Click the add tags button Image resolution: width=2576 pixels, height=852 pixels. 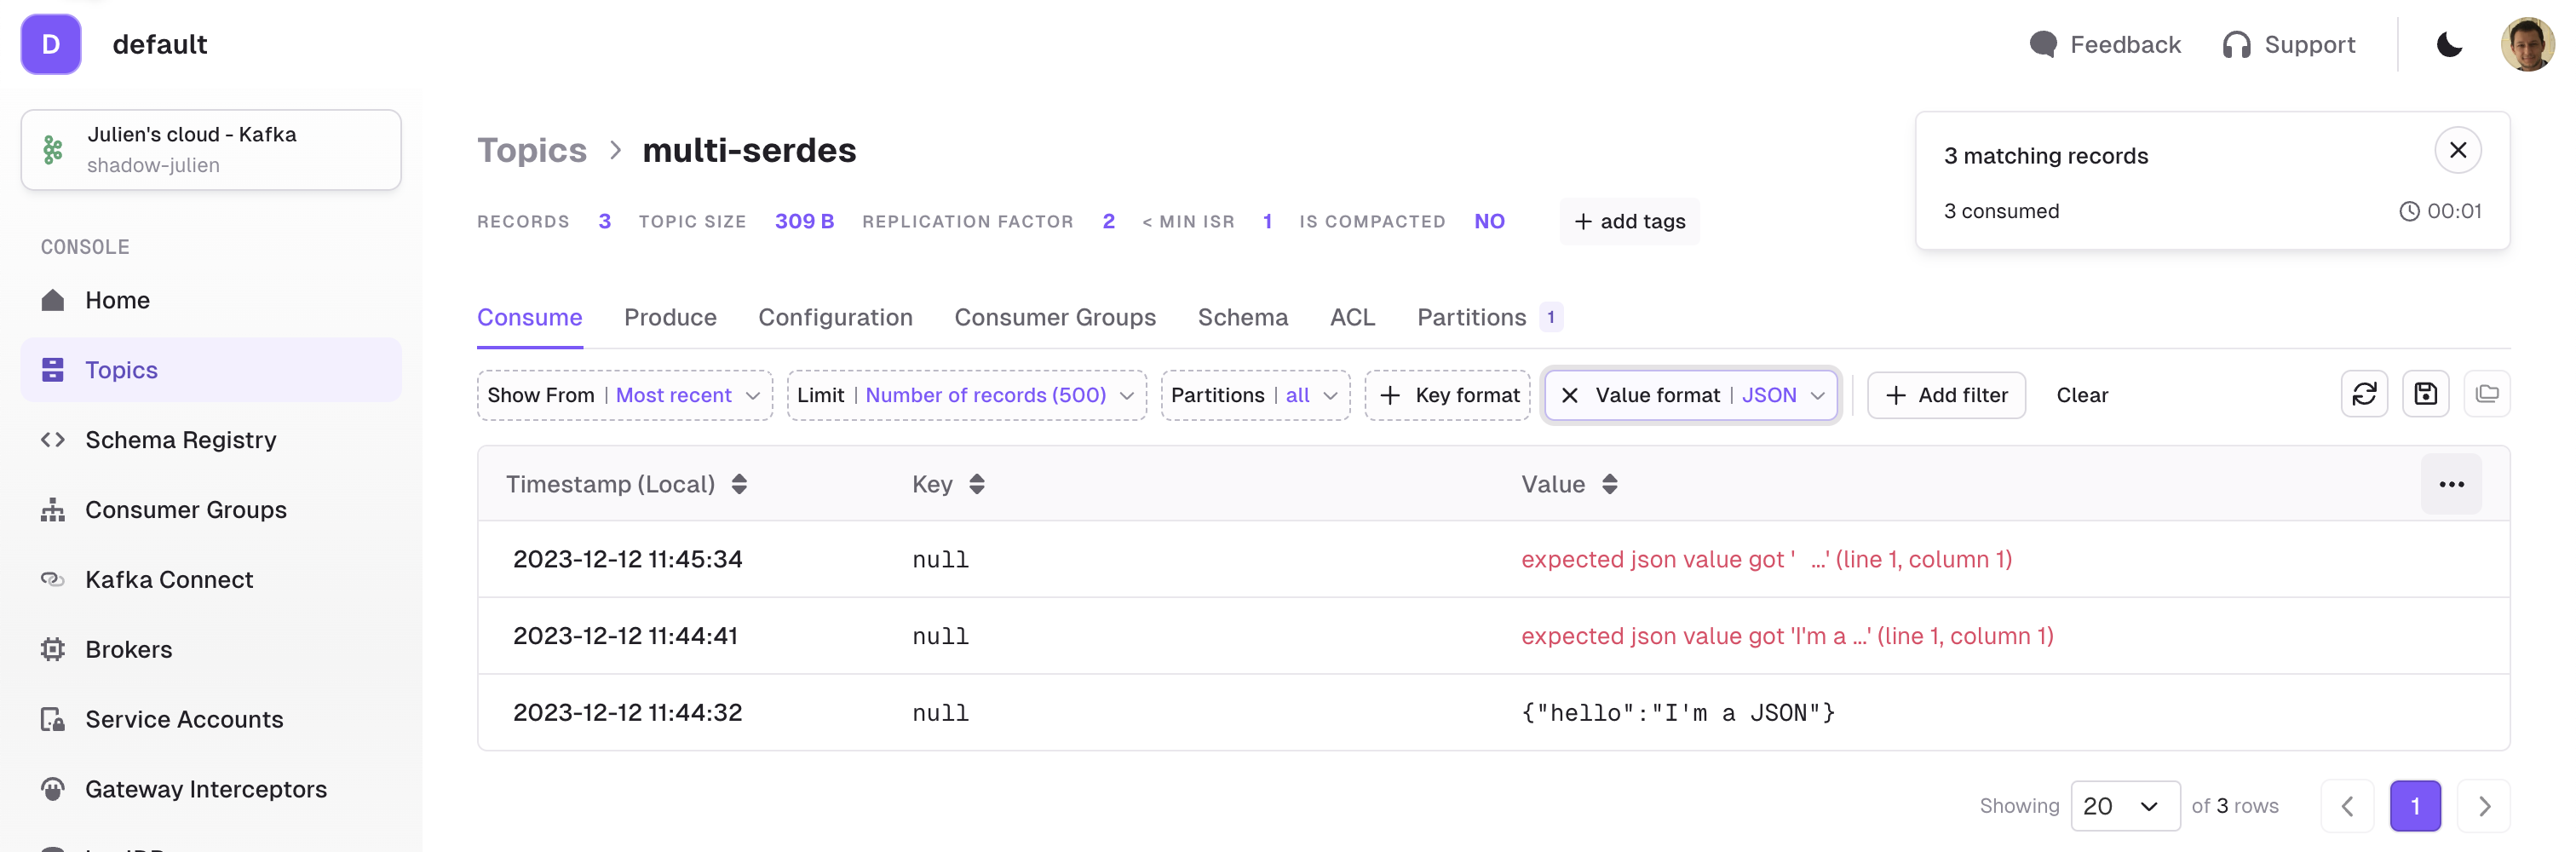pos(1630,222)
